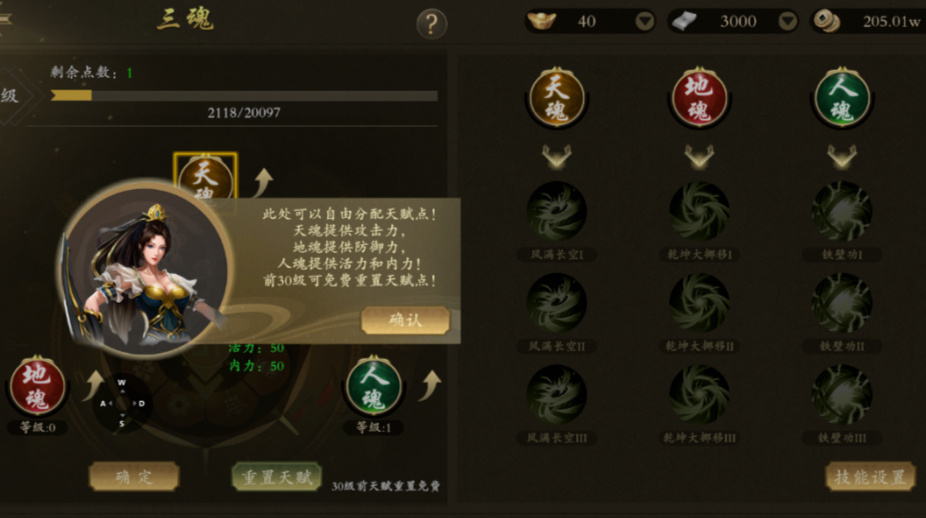
Task: Open 技能设置 skill settings
Action: [x=870, y=477]
